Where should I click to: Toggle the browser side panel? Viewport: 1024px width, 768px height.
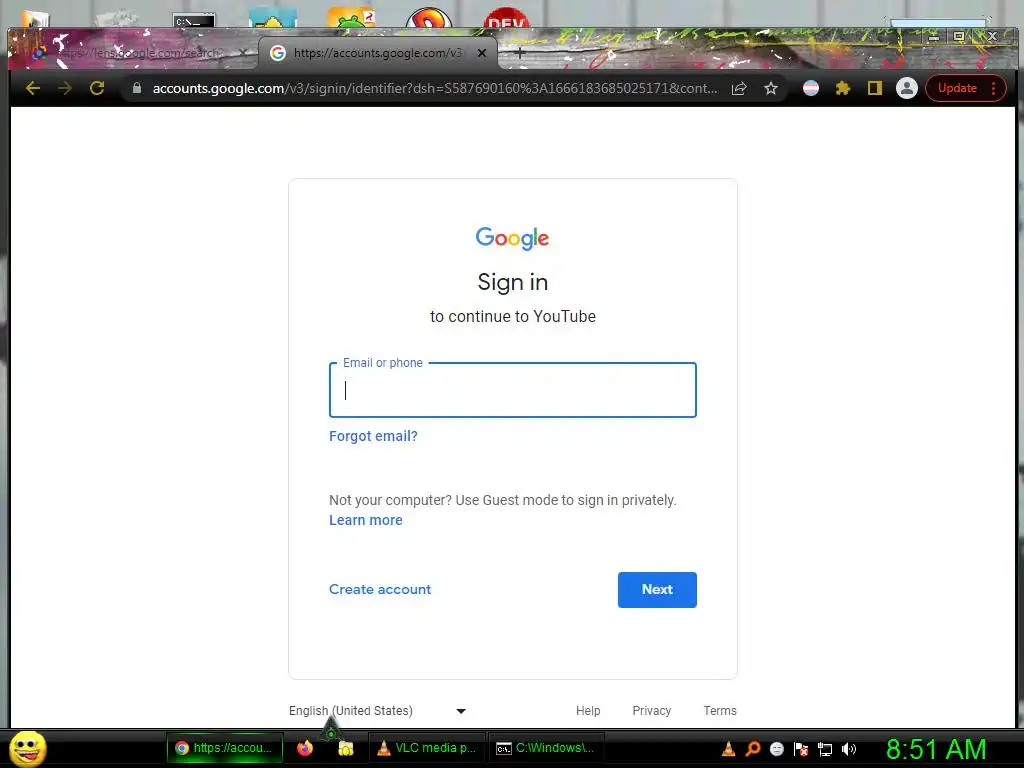pyautogui.click(x=874, y=88)
